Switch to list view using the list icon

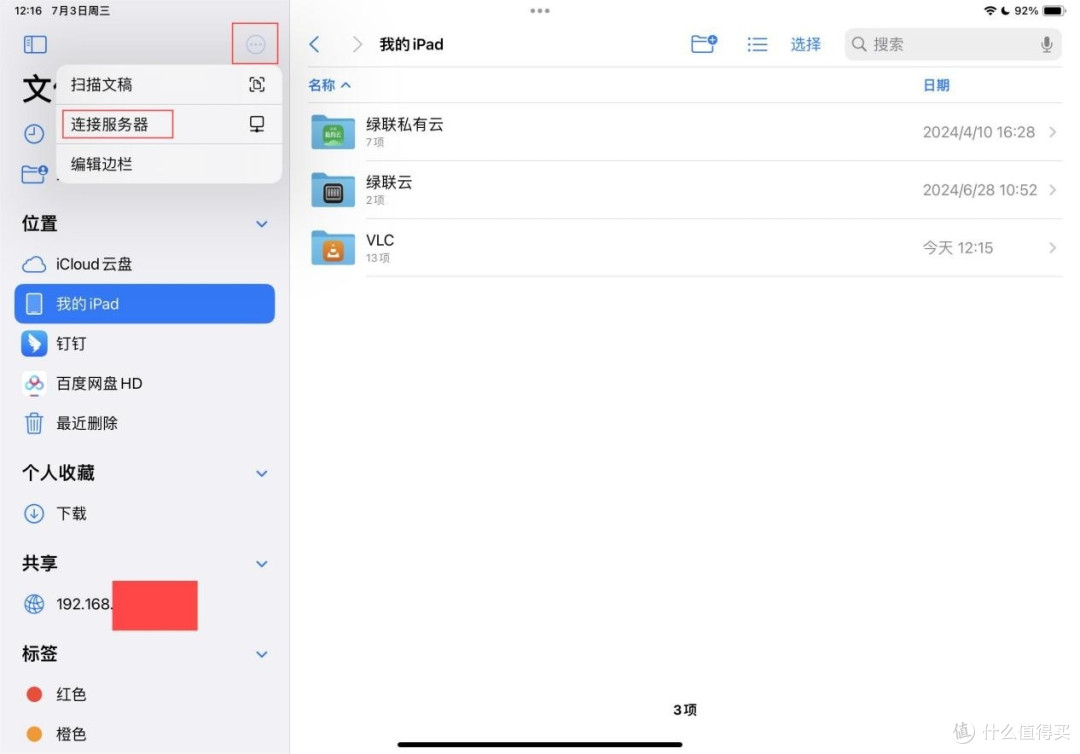(x=757, y=44)
